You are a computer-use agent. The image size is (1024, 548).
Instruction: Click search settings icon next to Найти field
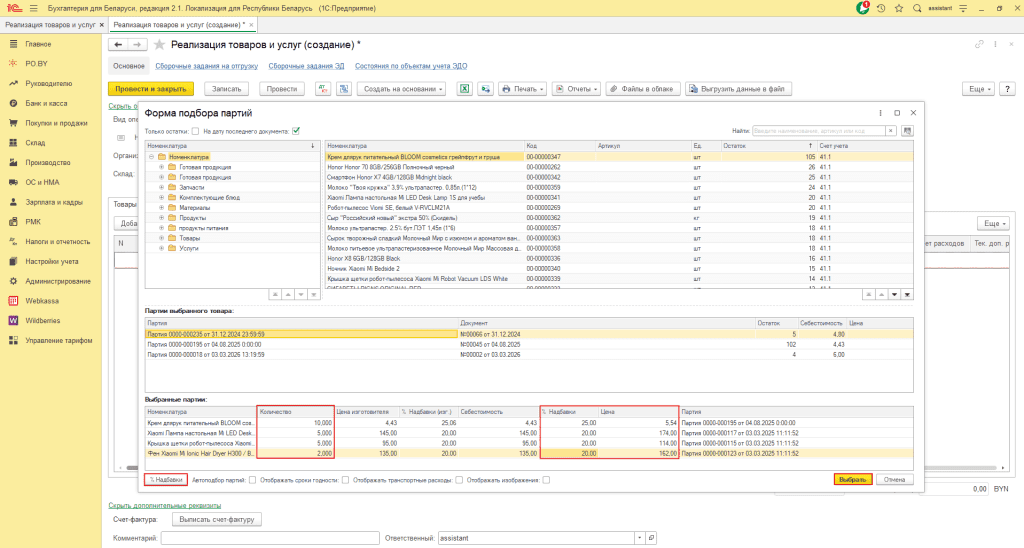pyautogui.click(x=906, y=130)
